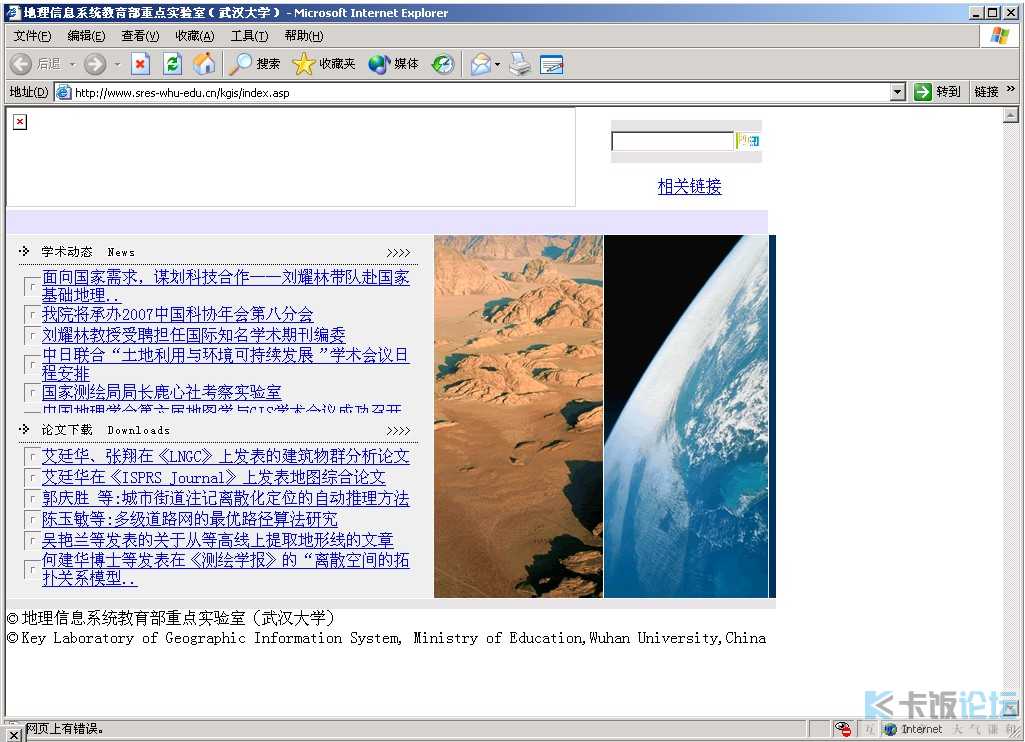The image size is (1025, 742).
Task: Open the 编辑(E) Edit menu
Action: point(86,36)
